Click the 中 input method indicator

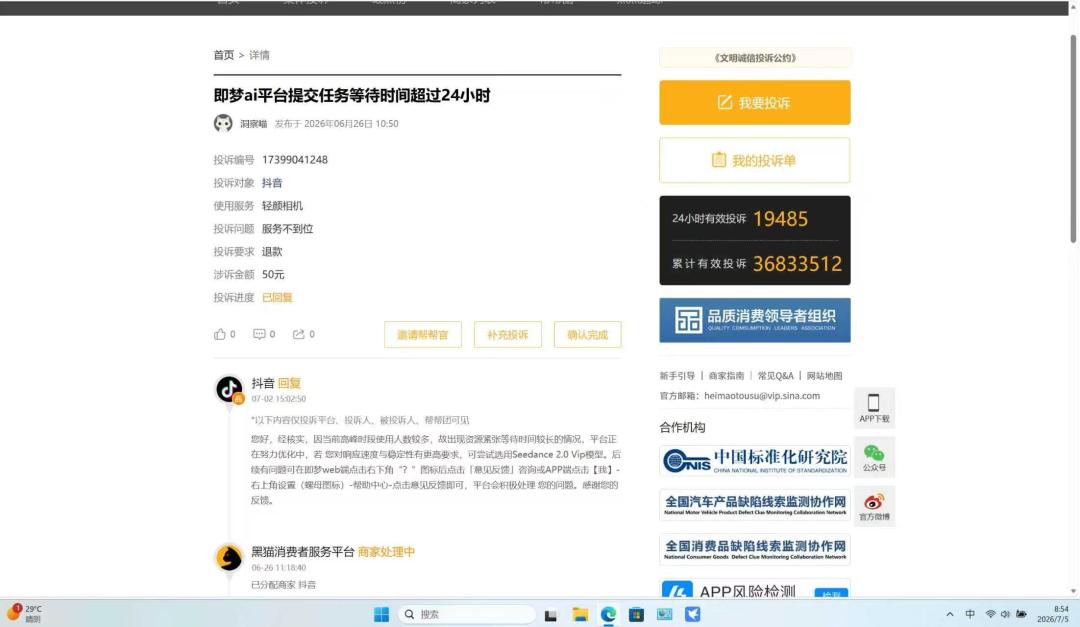(x=970, y=615)
